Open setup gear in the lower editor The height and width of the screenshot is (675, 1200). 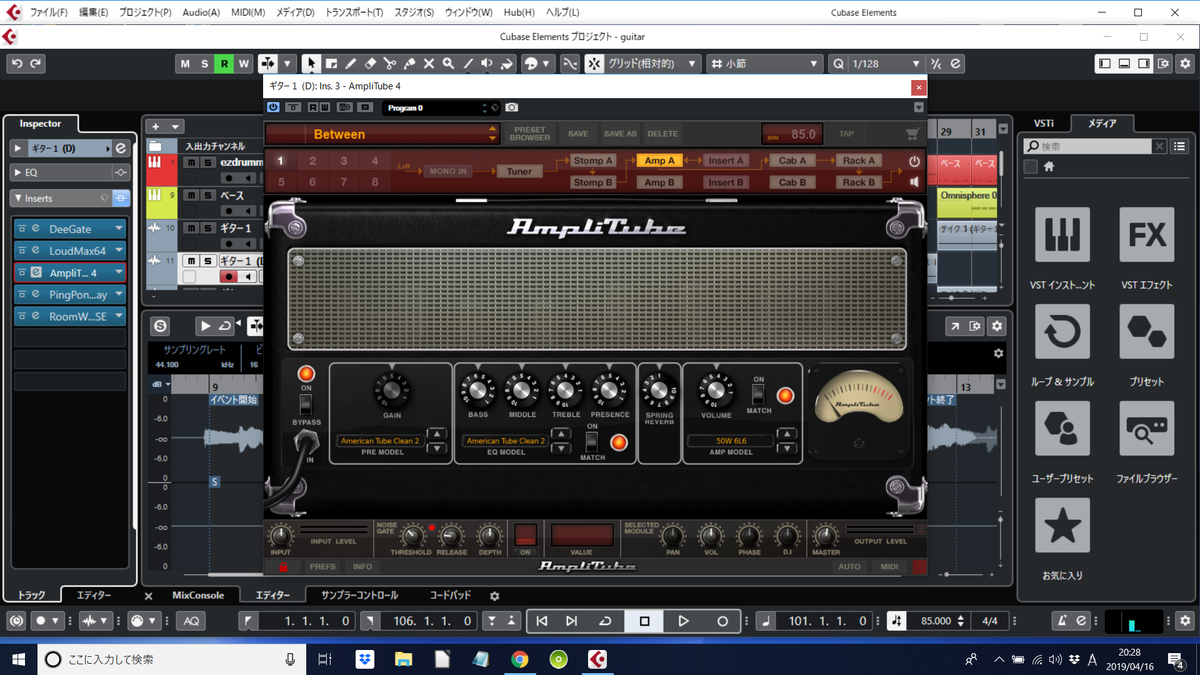[996, 326]
